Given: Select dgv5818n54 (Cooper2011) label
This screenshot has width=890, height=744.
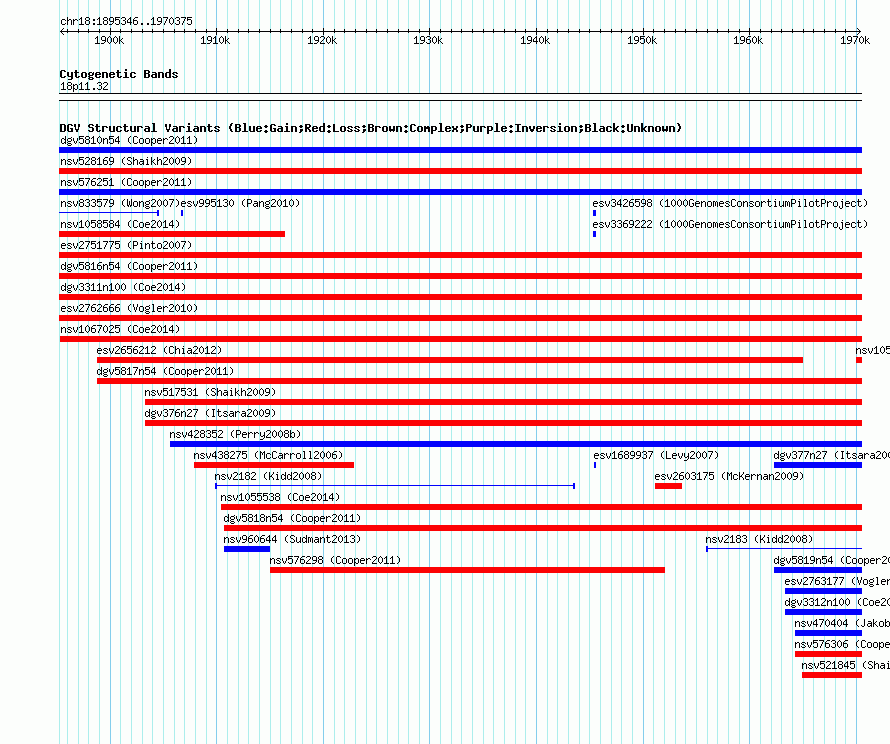Looking at the screenshot, I should 292,518.
